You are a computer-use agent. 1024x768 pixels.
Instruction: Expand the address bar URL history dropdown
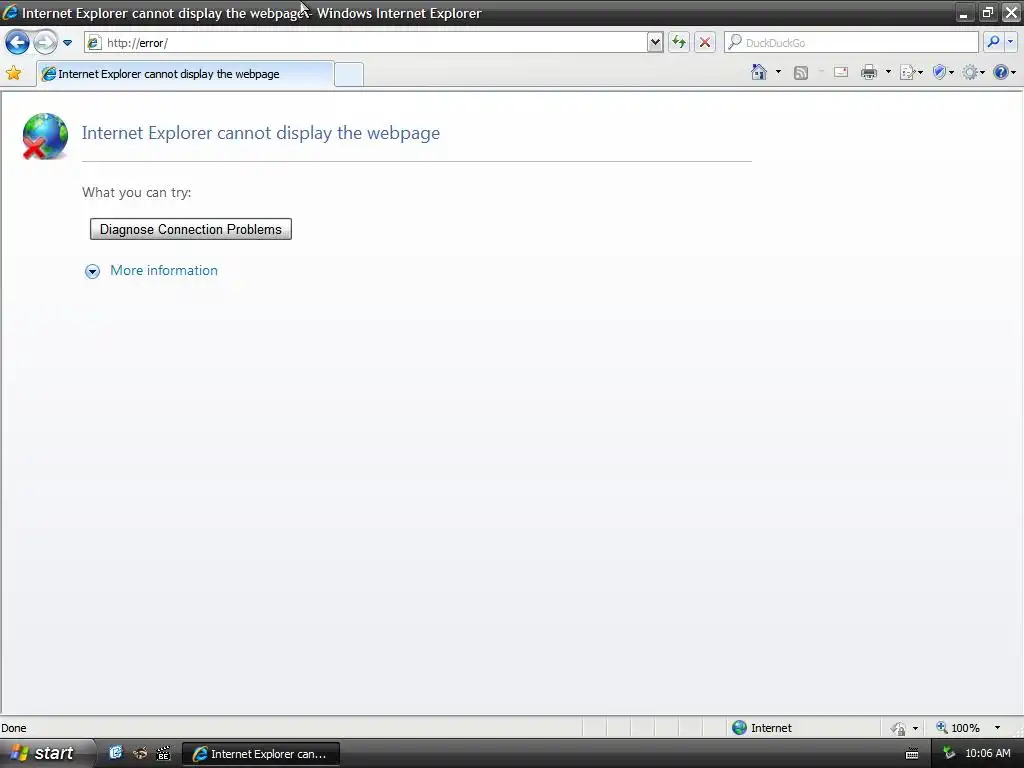[655, 43]
